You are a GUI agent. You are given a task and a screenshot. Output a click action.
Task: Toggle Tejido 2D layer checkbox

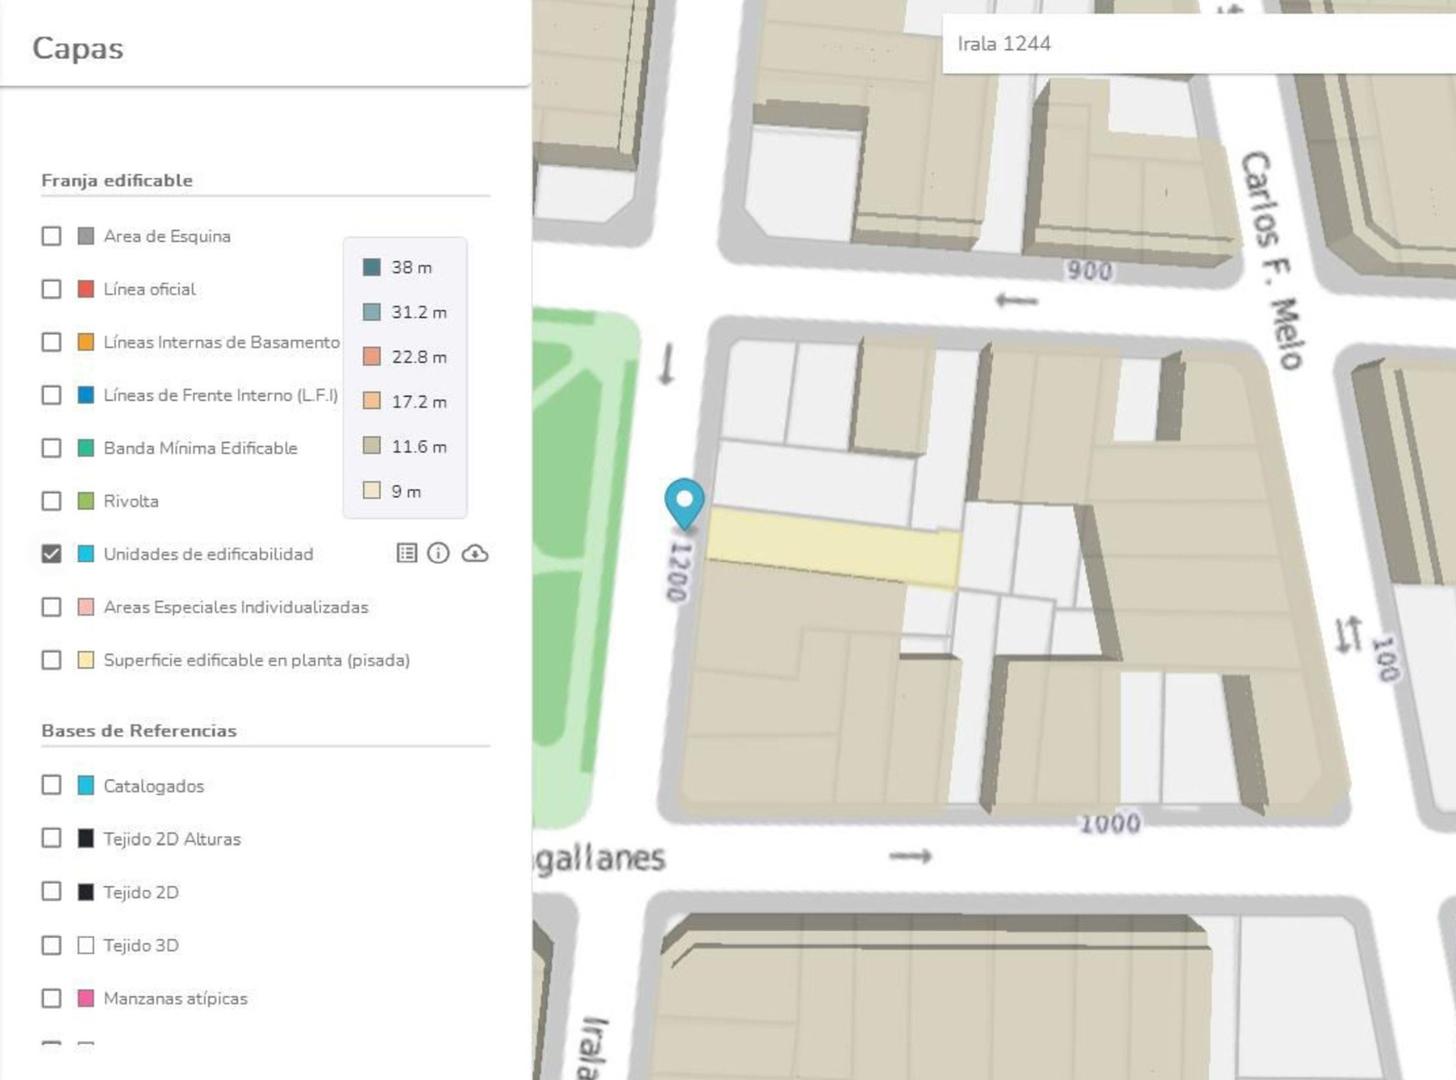coord(51,892)
